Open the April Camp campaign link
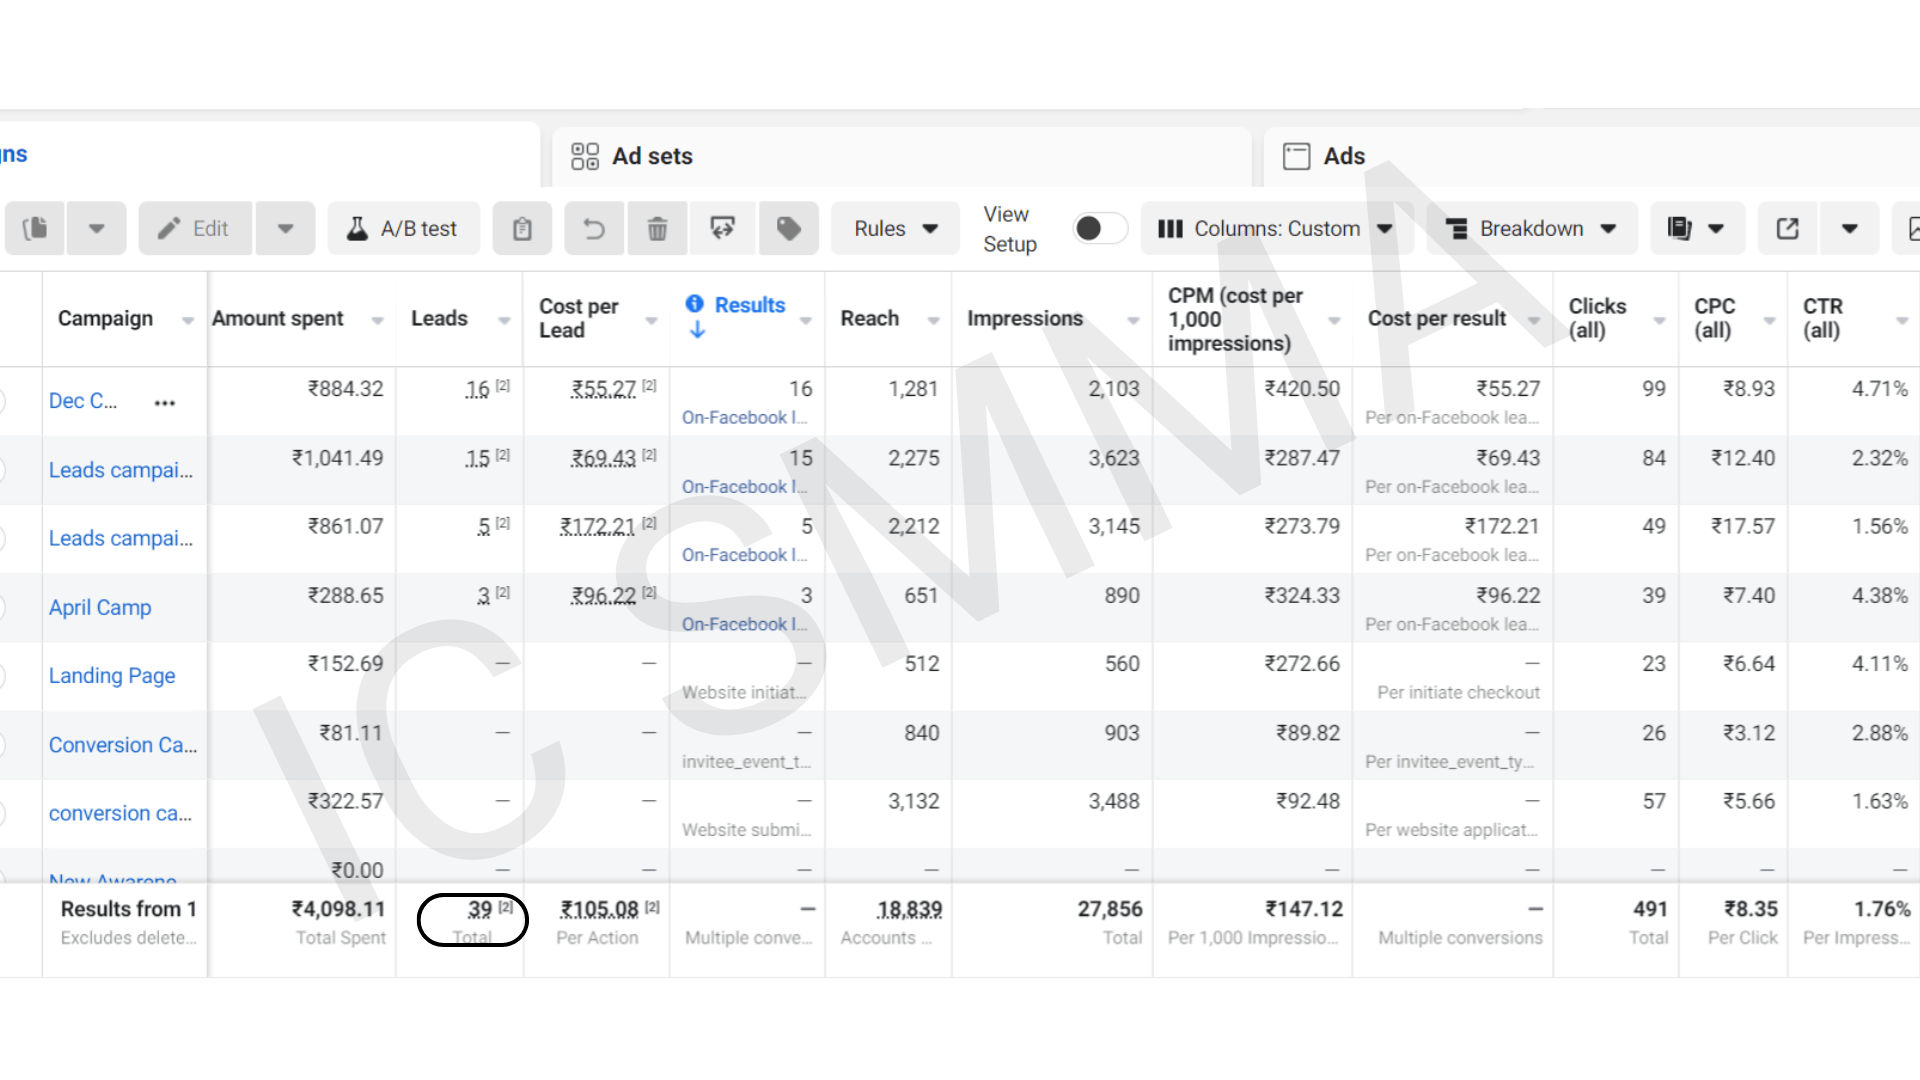1920x1080 pixels. [x=100, y=608]
